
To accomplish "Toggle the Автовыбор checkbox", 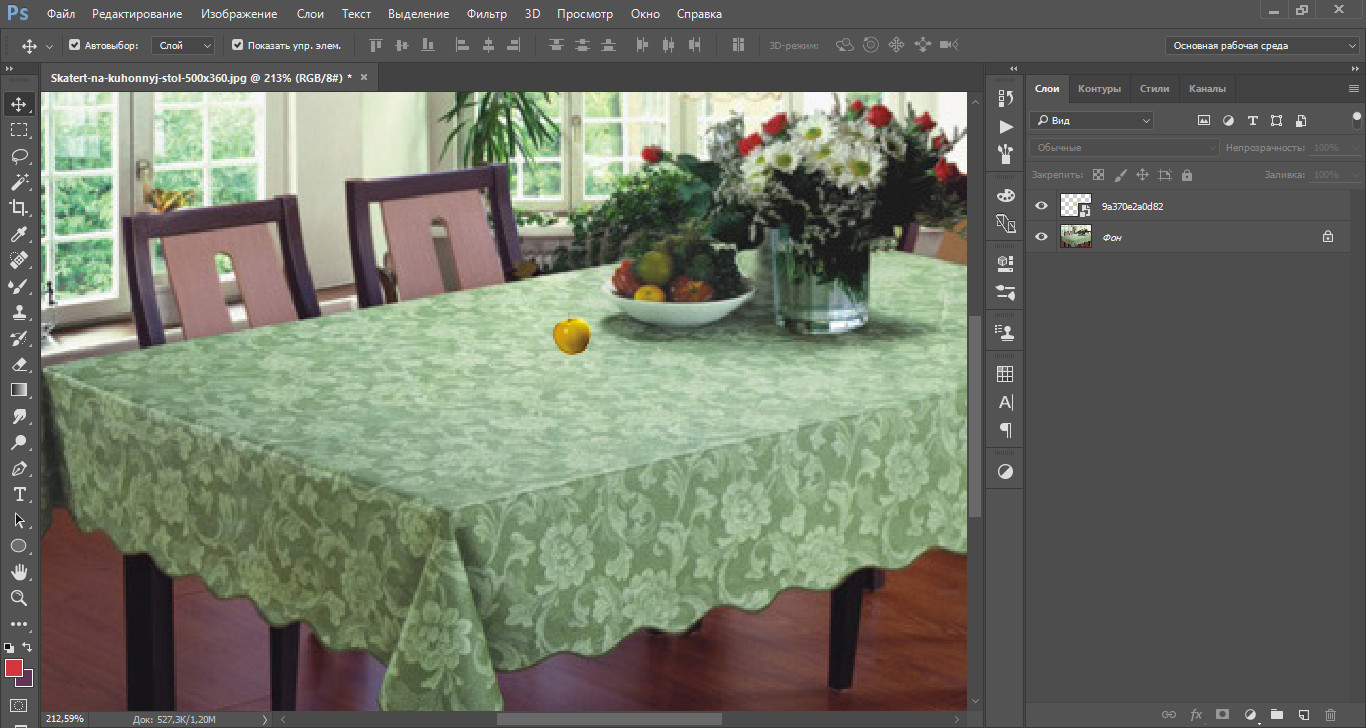I will 75,45.
